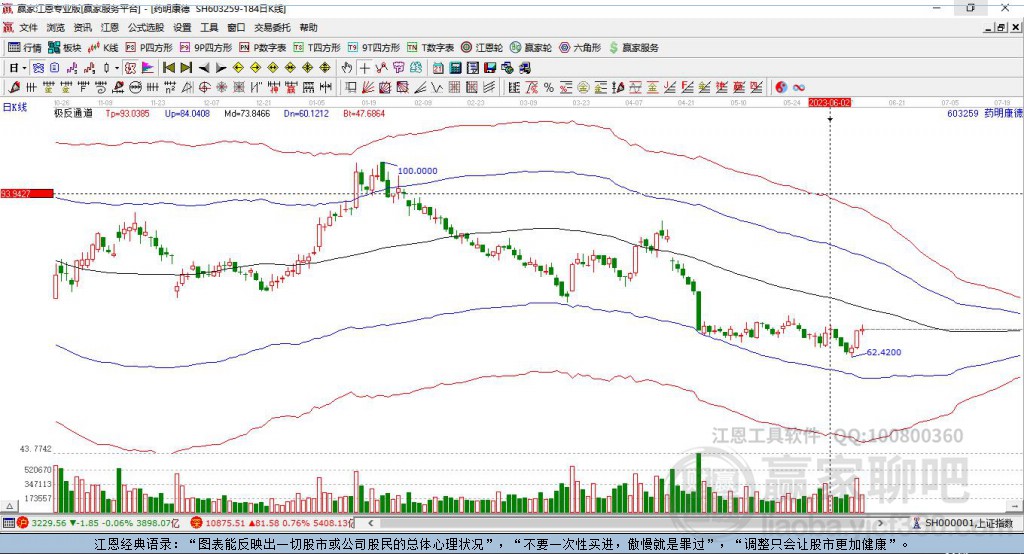Click the first yellow diamond arrow icon
The width and height of the screenshot is (1024, 554).
click(x=238, y=68)
